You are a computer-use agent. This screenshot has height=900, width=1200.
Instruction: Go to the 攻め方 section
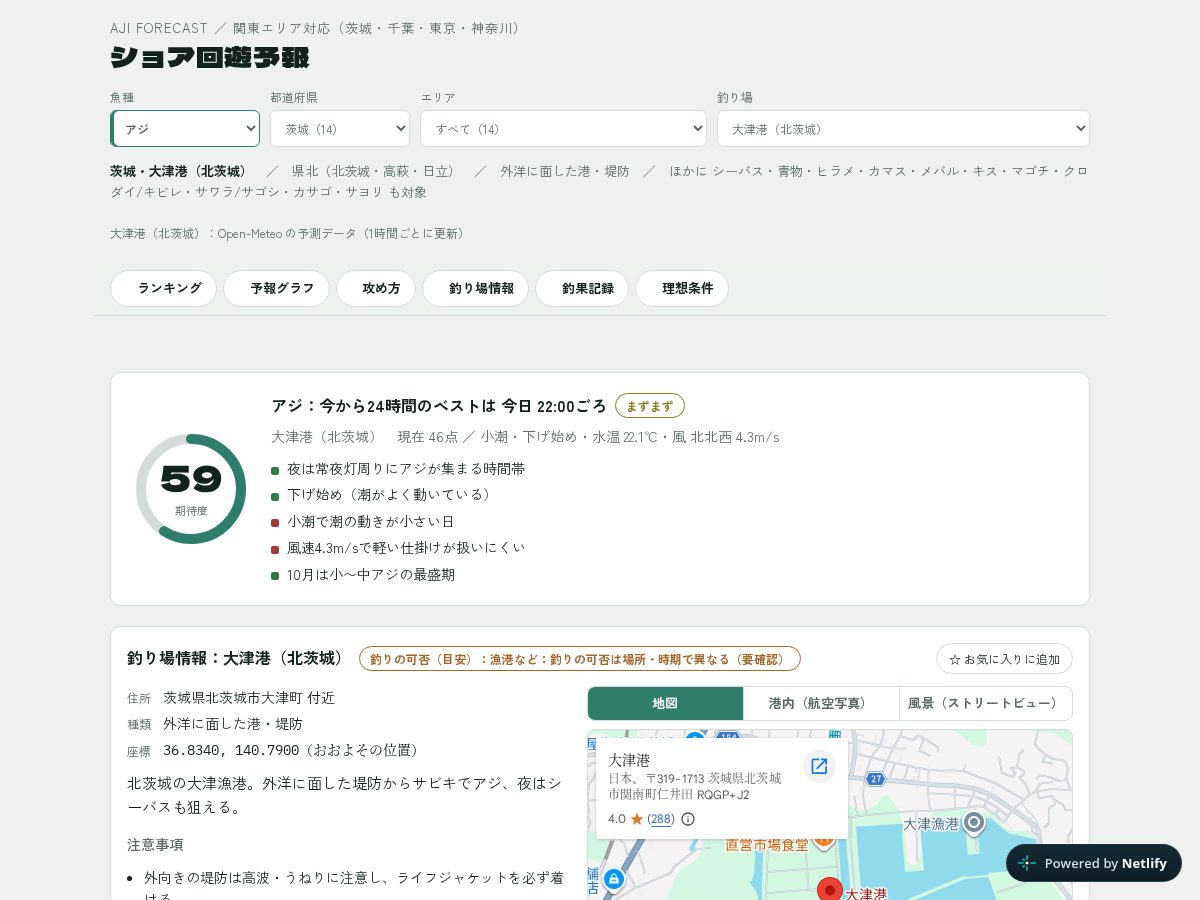pyautogui.click(x=376, y=288)
